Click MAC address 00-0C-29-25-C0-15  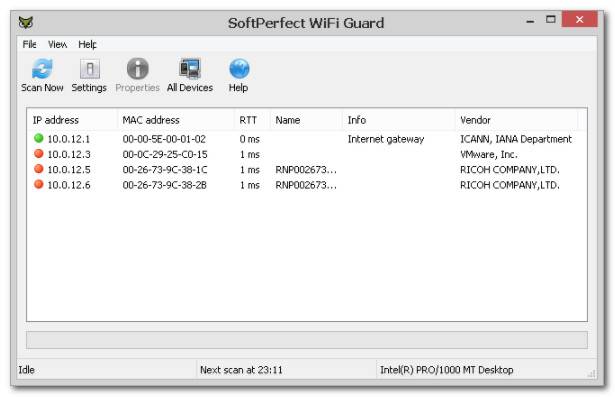coord(165,154)
